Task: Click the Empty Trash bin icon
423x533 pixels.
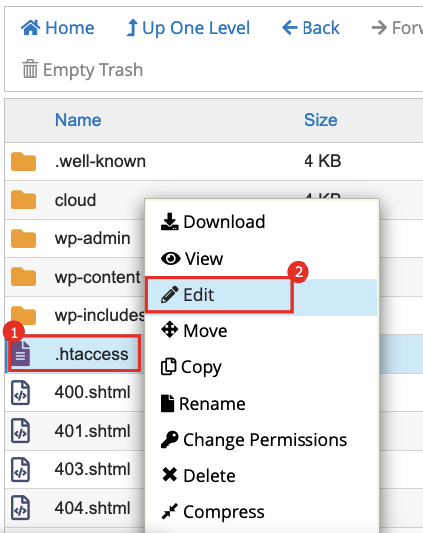Action: pyautogui.click(x=30, y=69)
